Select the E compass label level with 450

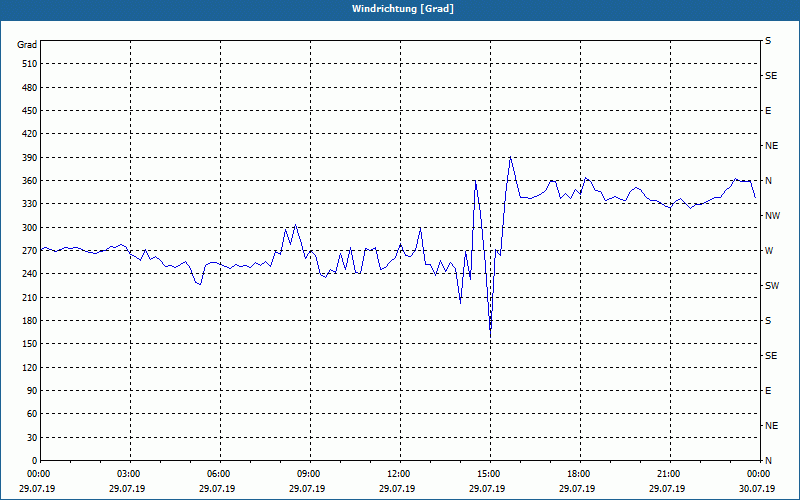pyautogui.click(x=768, y=111)
